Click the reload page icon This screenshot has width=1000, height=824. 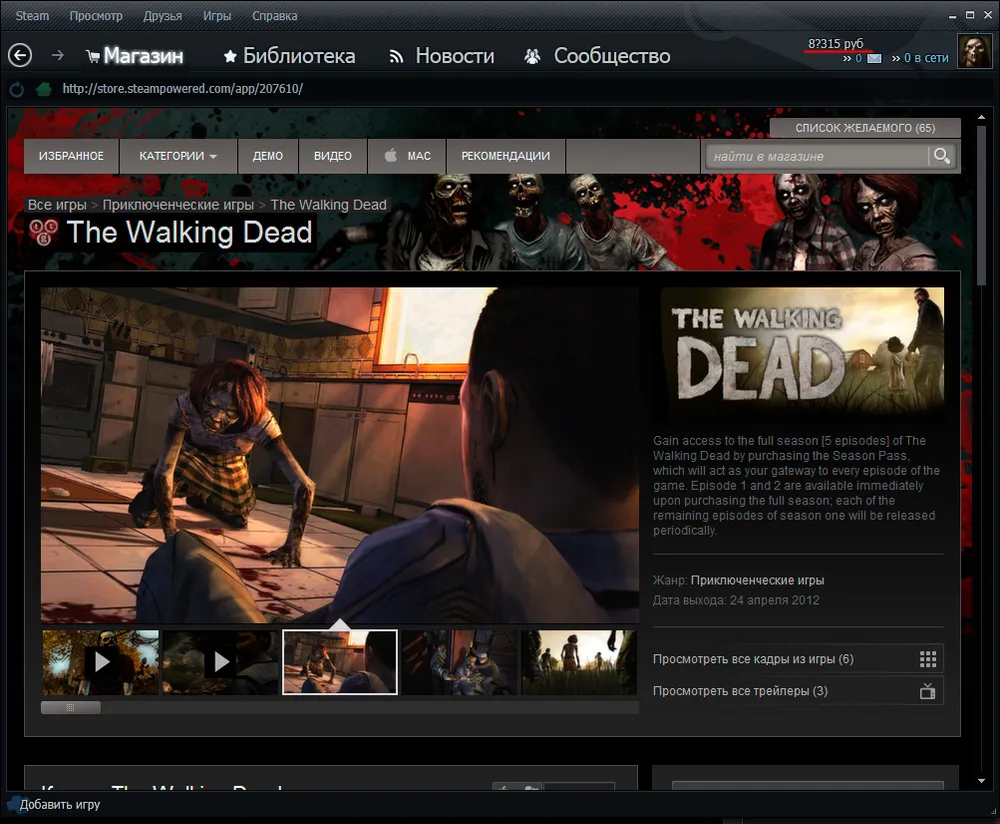click(x=16, y=89)
